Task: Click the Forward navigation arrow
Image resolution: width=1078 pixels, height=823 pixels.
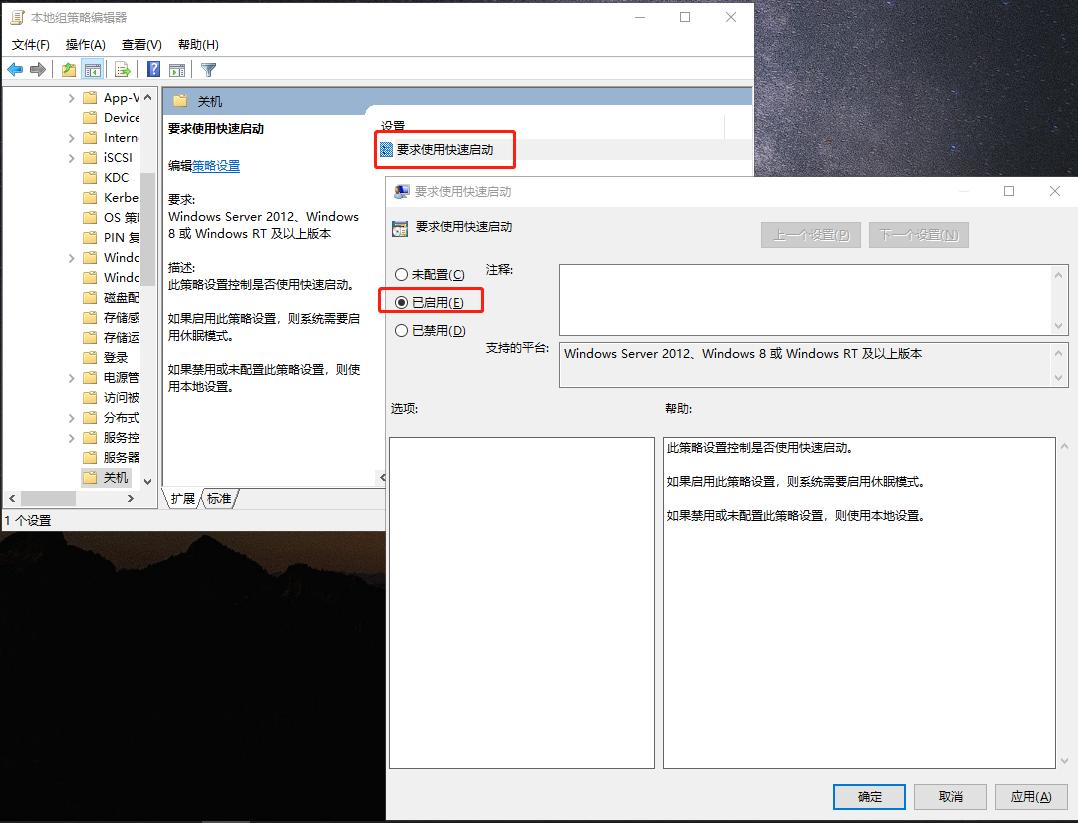Action: tap(38, 69)
